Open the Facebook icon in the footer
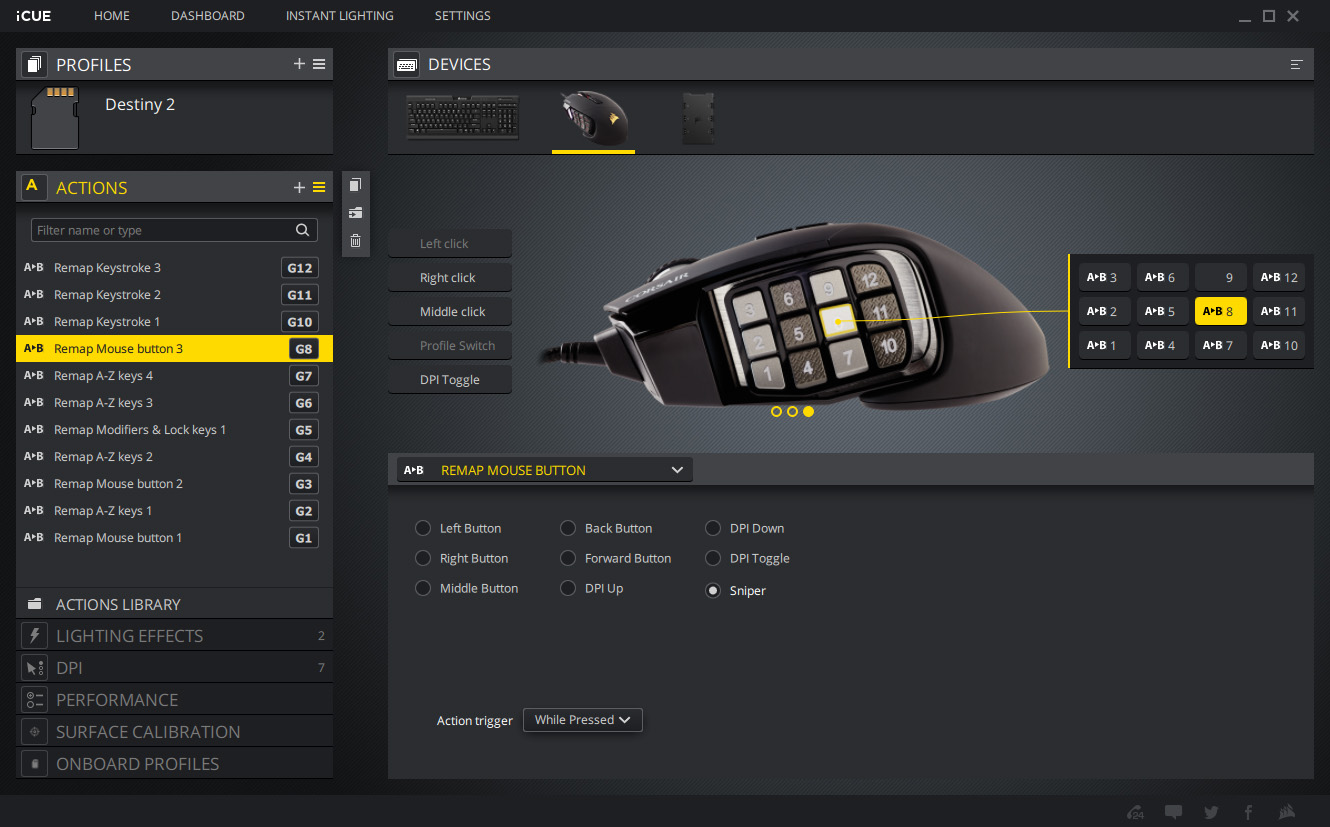 [1248, 812]
